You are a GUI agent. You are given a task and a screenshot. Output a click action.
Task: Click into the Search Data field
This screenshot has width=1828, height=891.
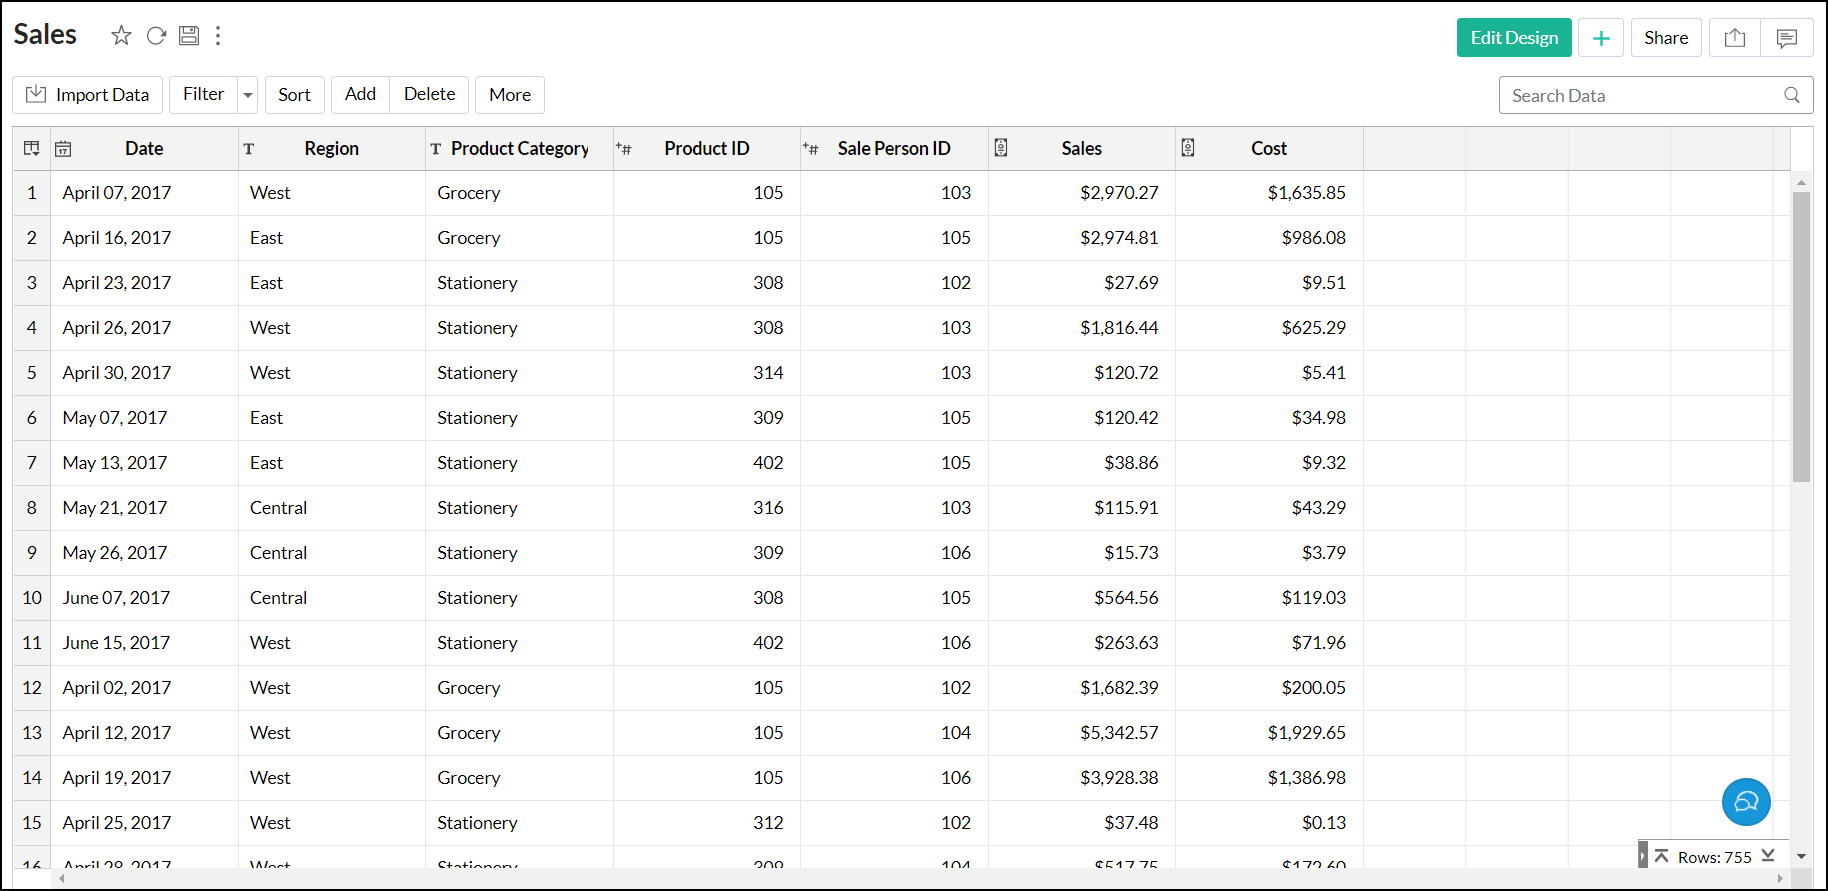coord(1640,96)
